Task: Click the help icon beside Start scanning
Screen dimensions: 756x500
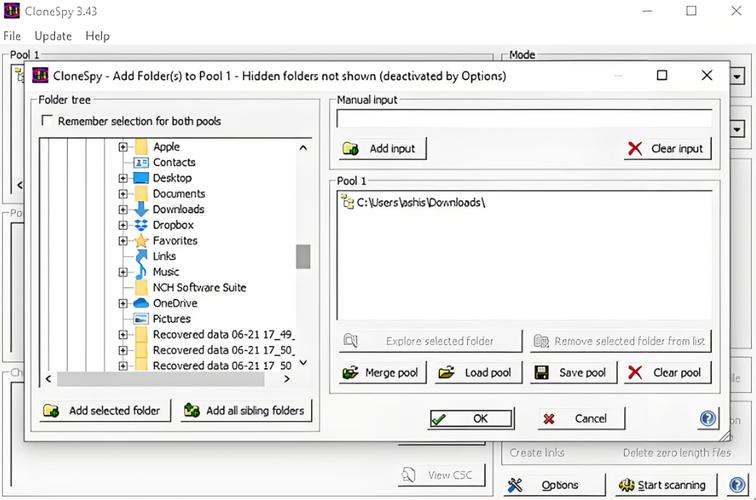Action: tap(737, 485)
